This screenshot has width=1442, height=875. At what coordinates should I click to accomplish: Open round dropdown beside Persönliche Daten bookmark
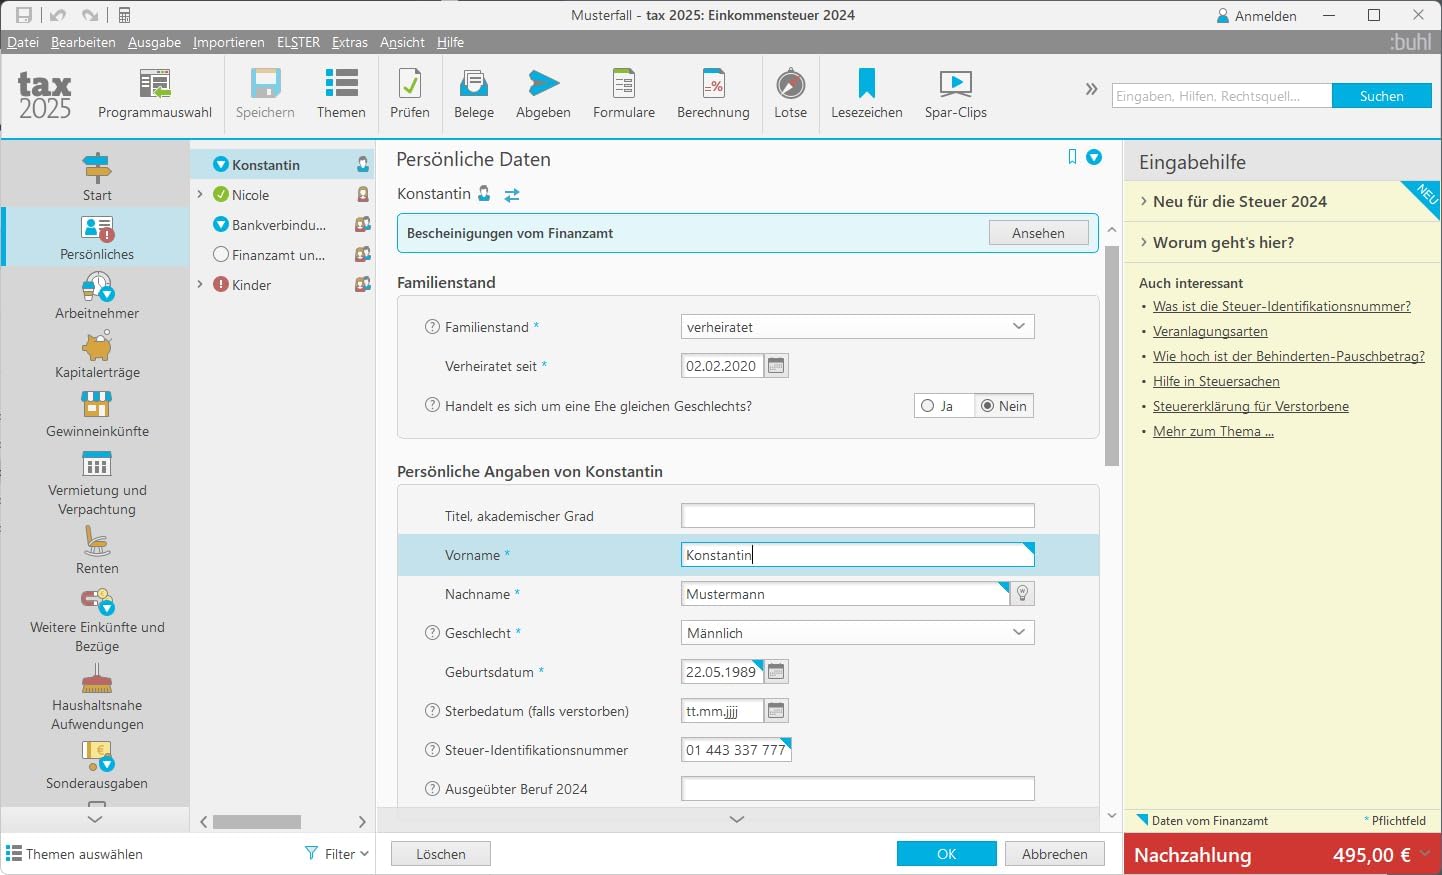pyautogui.click(x=1094, y=157)
